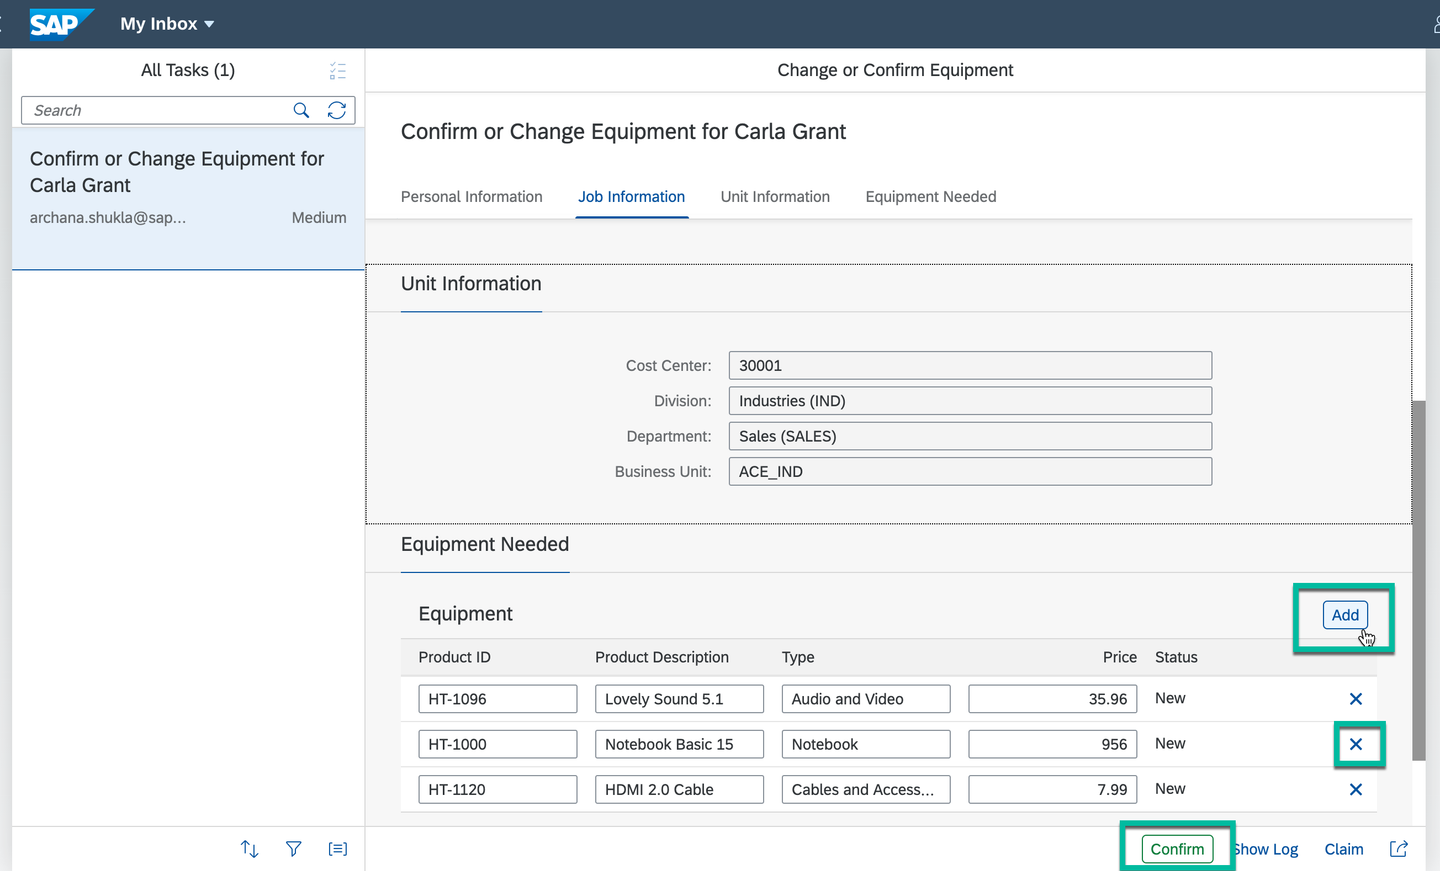1440x871 pixels.
Task: Toggle multi-select mode icon beside All Tasks
Action: [337, 71]
